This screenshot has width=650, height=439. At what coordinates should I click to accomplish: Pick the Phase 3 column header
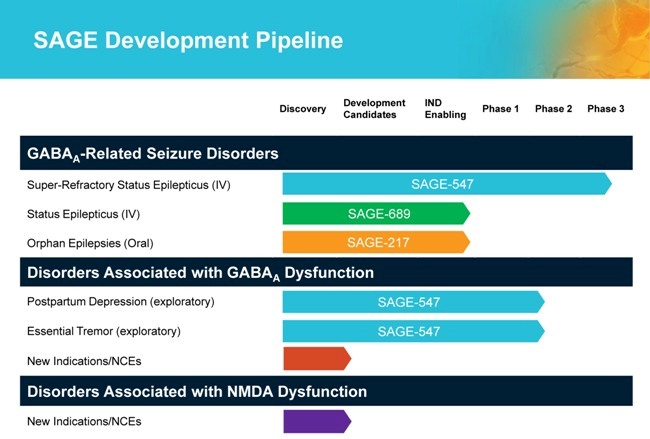pos(605,109)
